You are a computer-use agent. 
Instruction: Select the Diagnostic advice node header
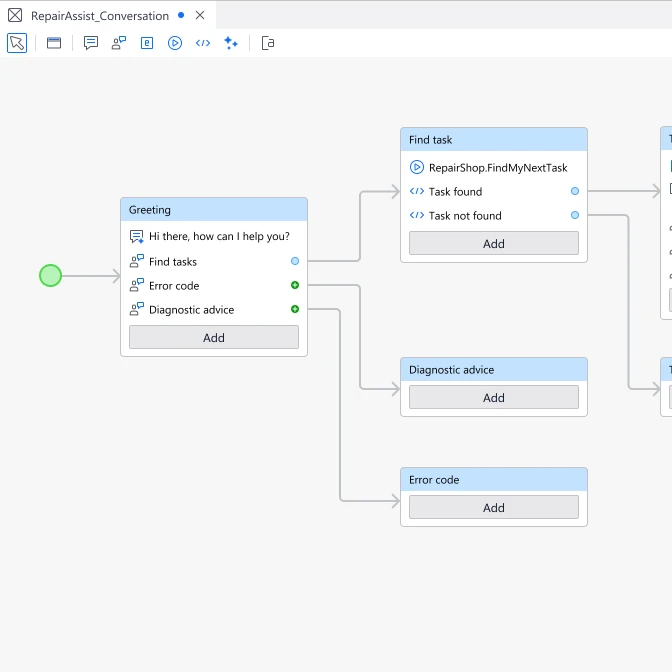(494, 369)
